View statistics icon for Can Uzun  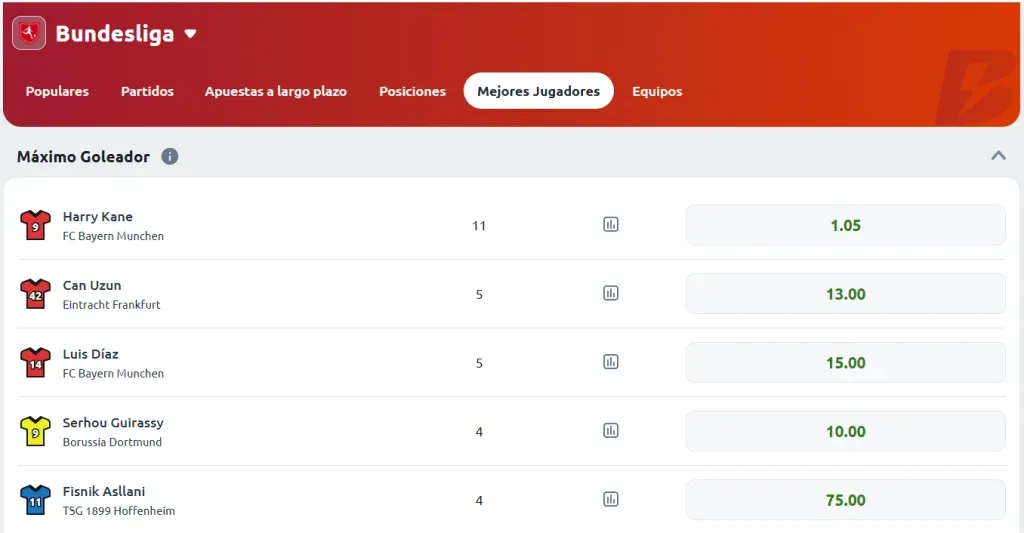[611, 293]
